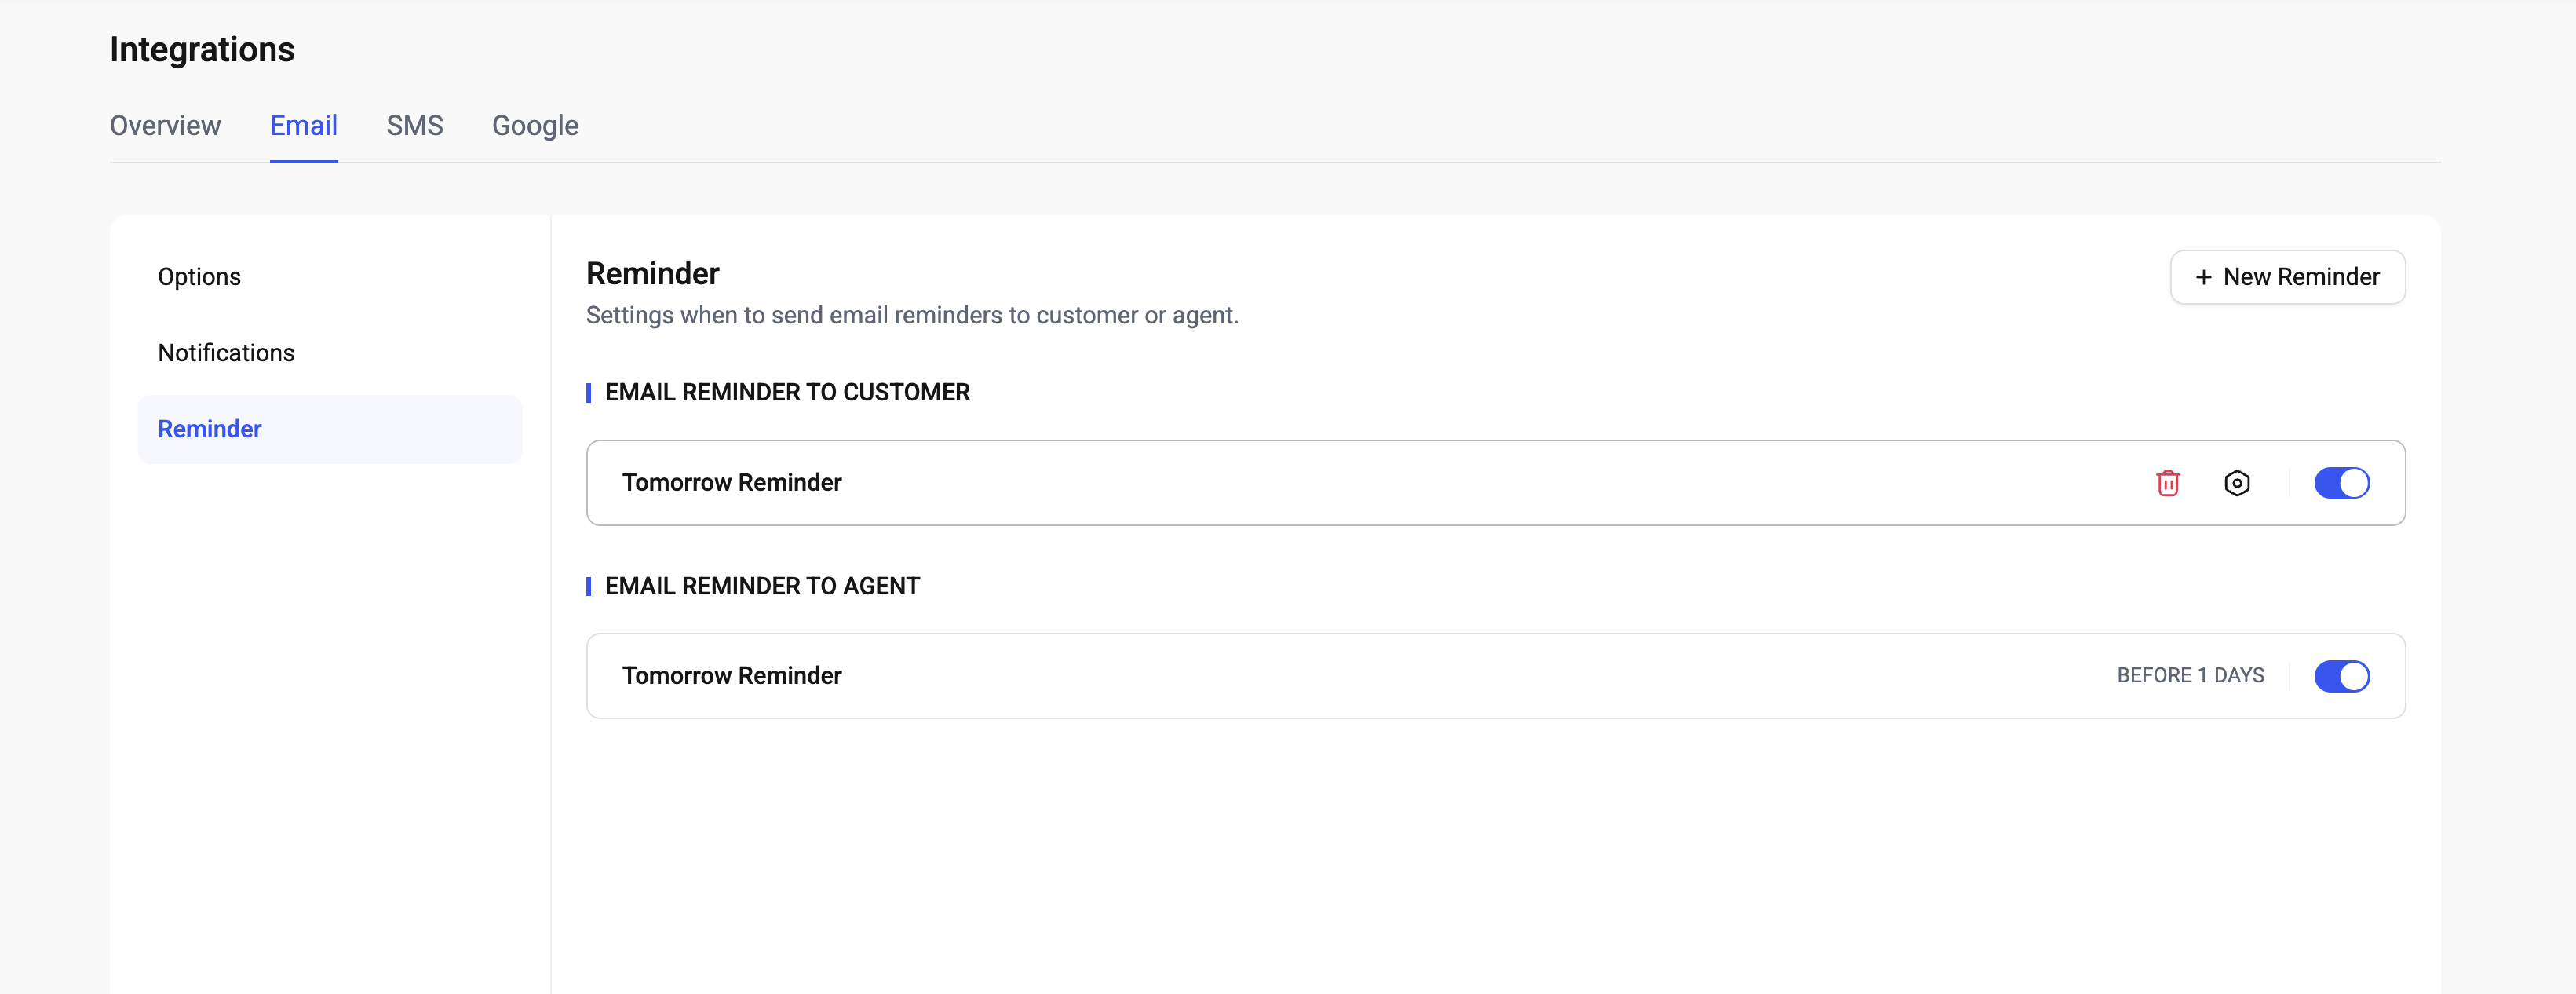The height and width of the screenshot is (994, 2576).
Task: Open Options in the sidebar
Action: (199, 277)
